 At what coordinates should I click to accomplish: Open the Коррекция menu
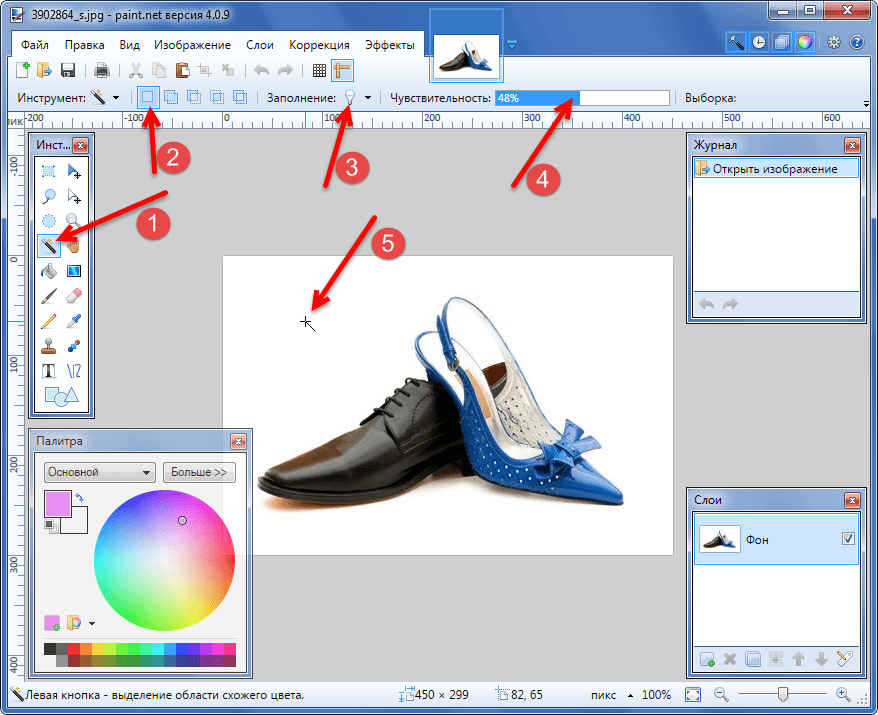tap(319, 45)
